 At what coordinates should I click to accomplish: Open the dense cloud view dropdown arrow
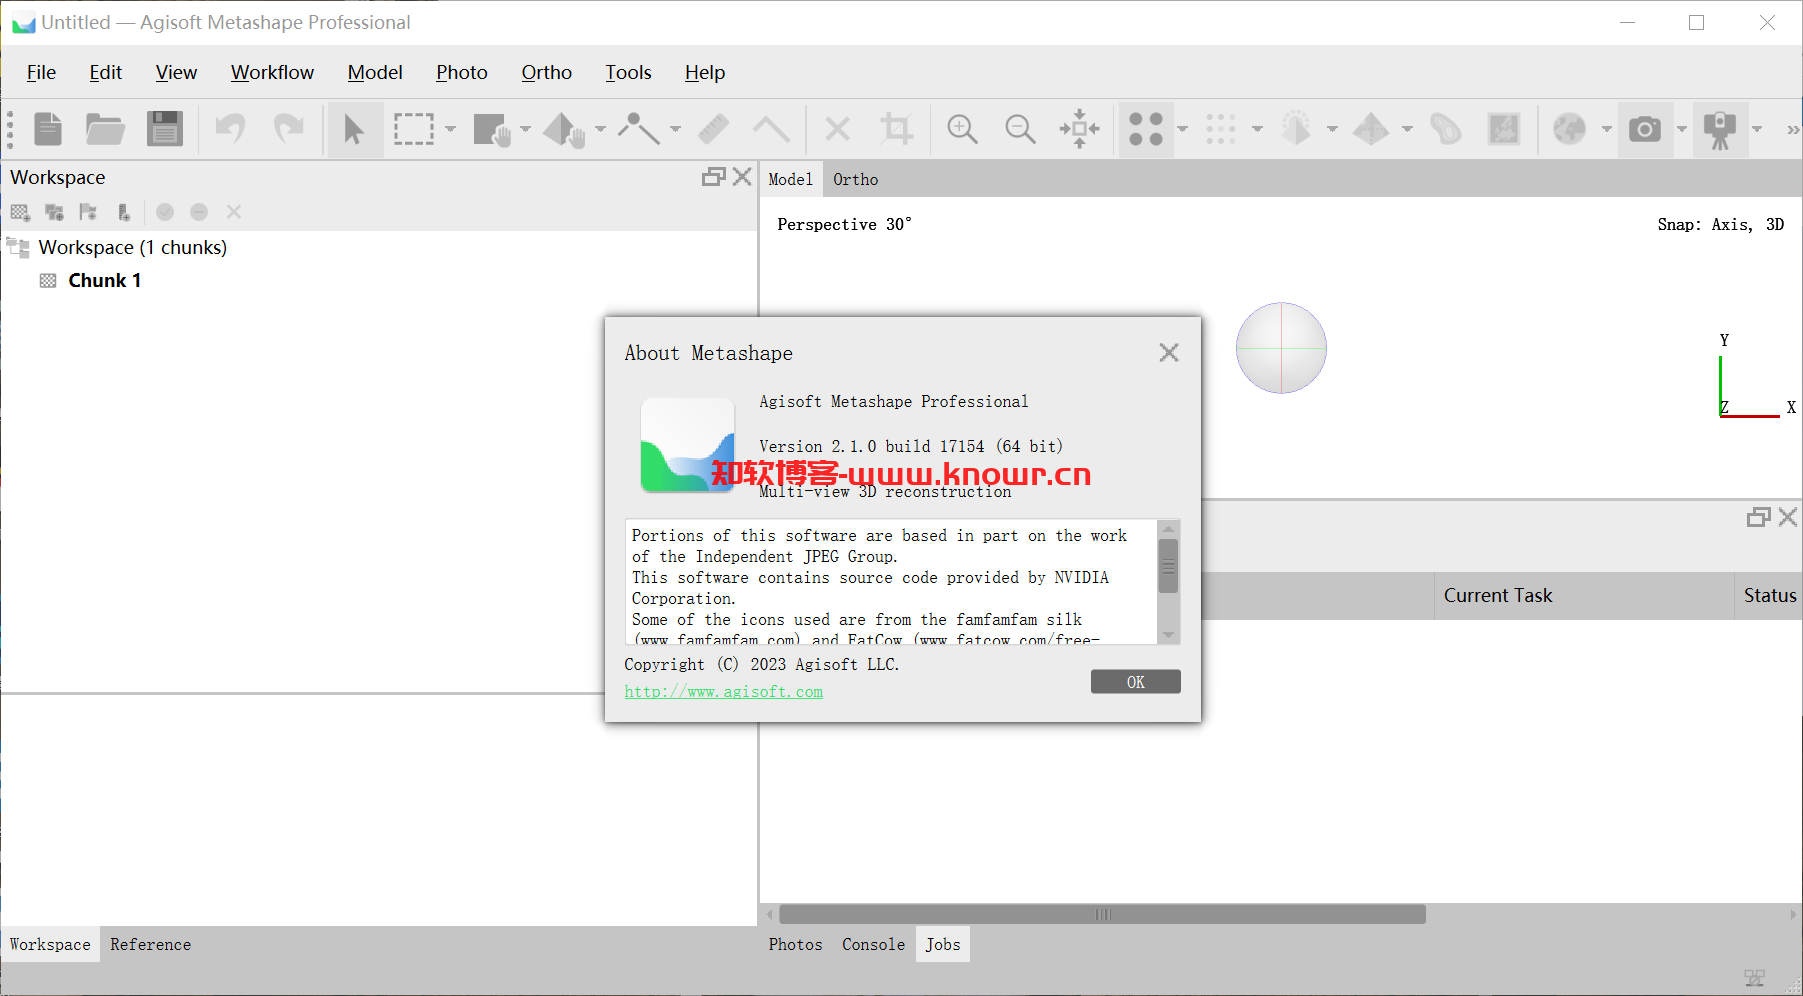pos(1257,129)
